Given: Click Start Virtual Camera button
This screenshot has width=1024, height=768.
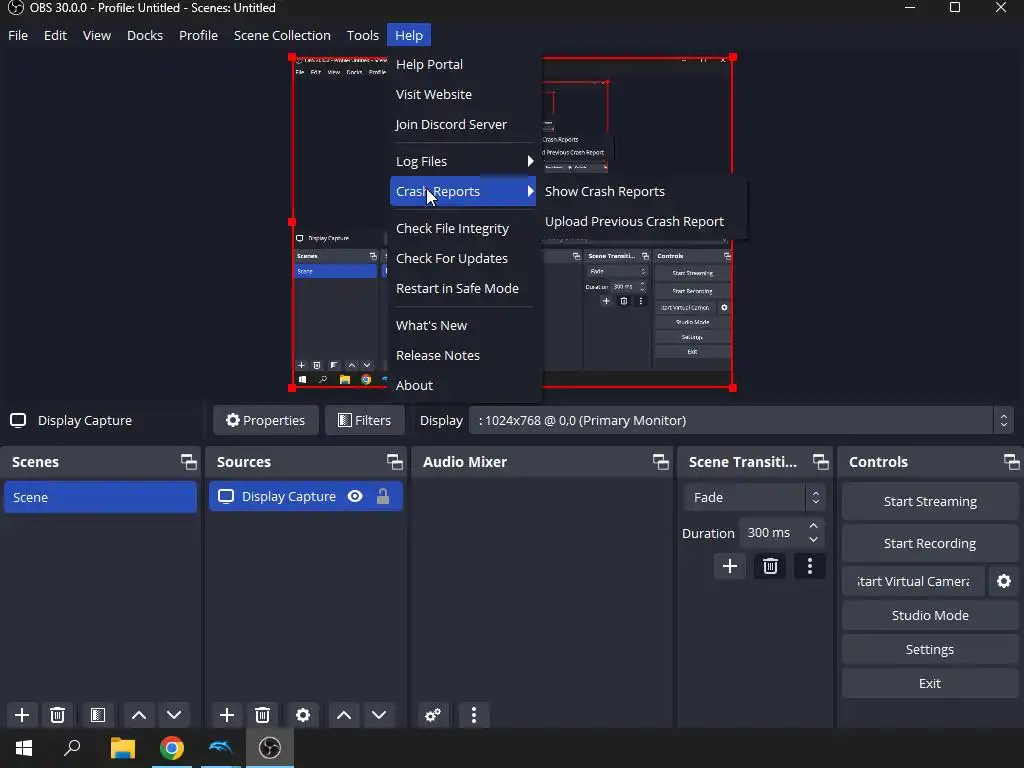Looking at the screenshot, I should 913,581.
